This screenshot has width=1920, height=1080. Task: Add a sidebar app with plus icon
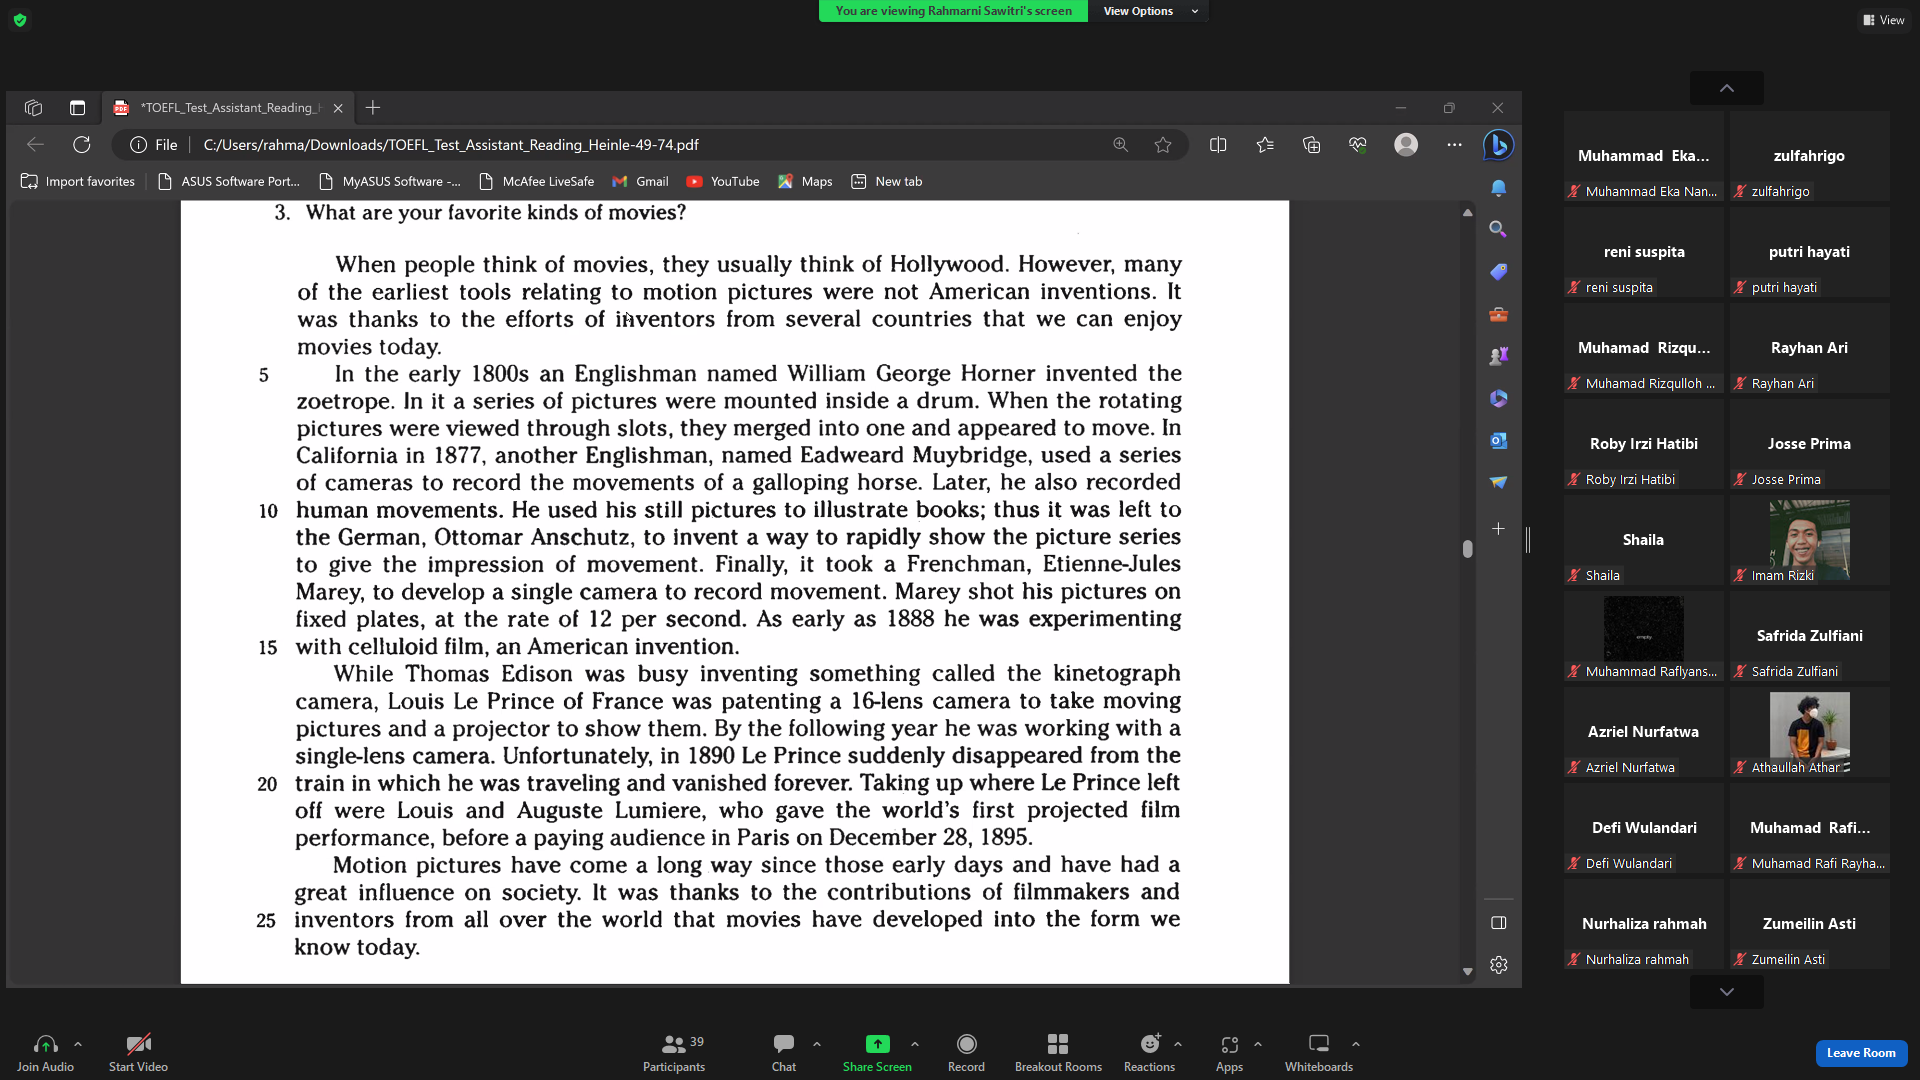pos(1498,529)
